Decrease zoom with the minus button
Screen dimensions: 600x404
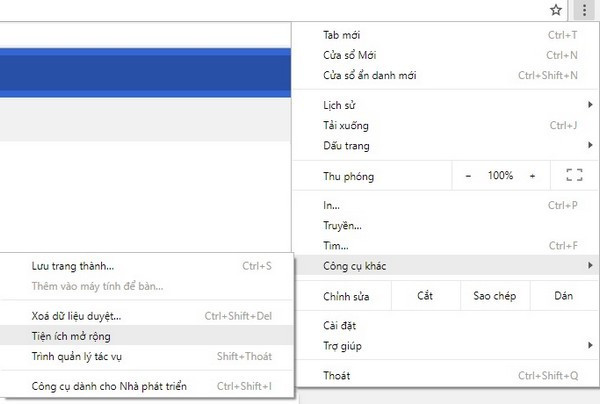(x=468, y=176)
